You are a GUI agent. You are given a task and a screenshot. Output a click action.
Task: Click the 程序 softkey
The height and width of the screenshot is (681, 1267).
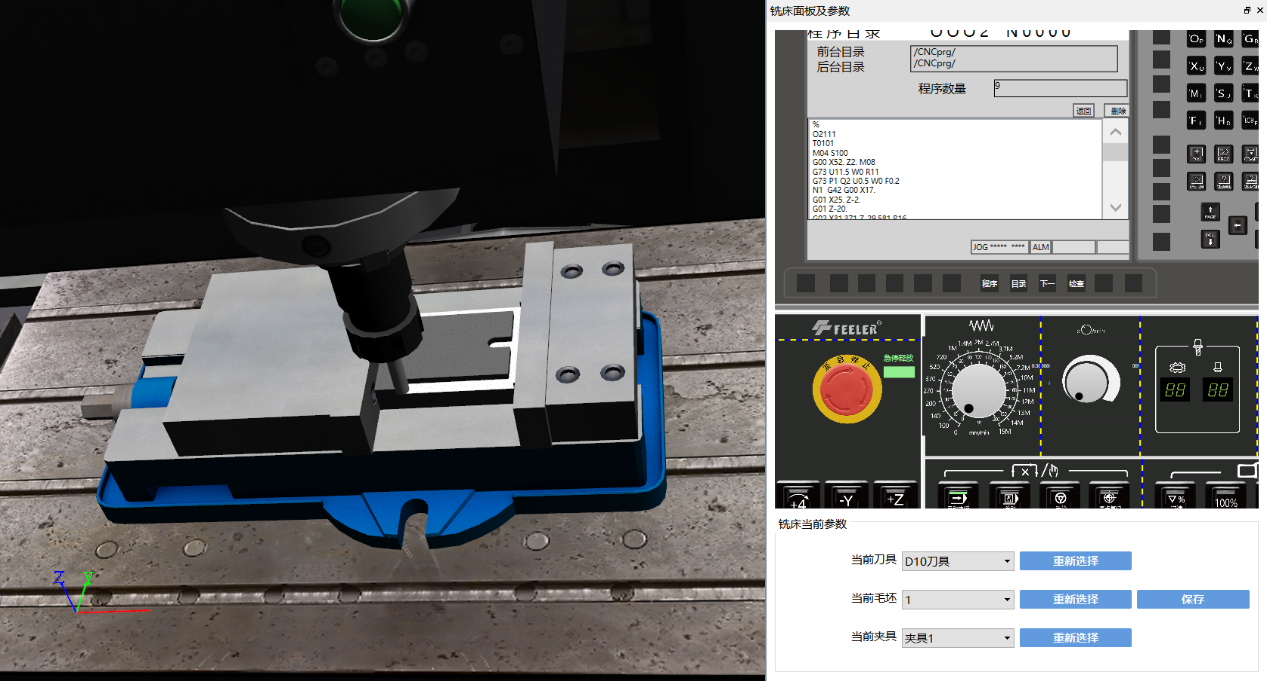click(990, 283)
